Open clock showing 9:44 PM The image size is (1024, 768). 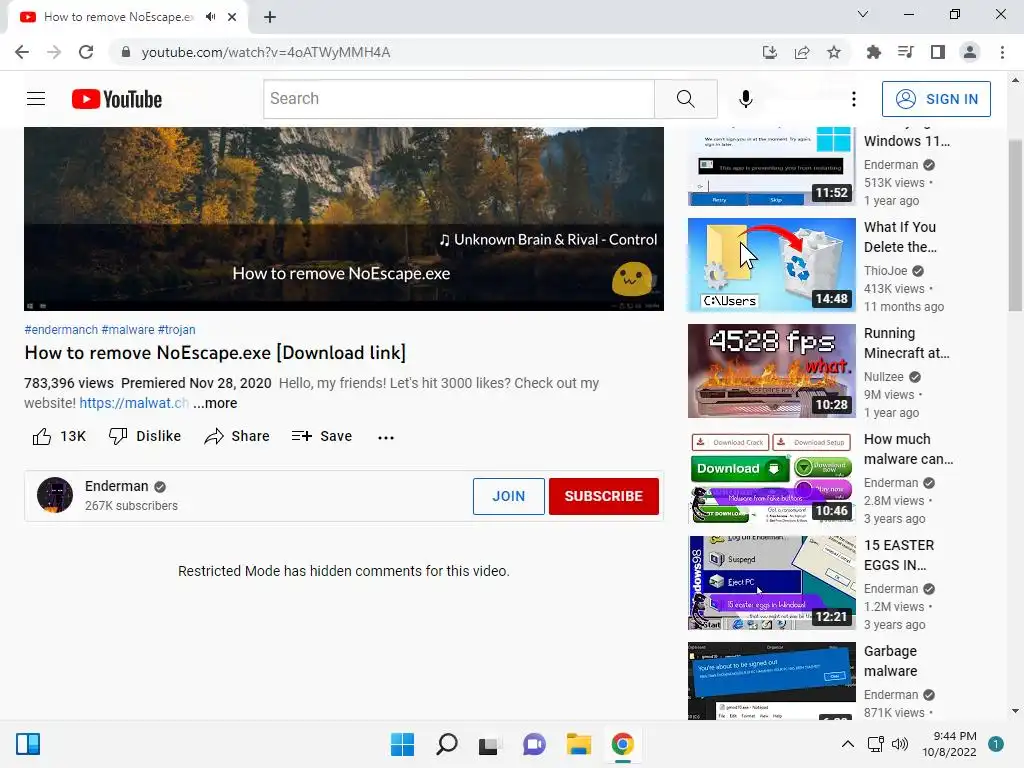pos(954,736)
